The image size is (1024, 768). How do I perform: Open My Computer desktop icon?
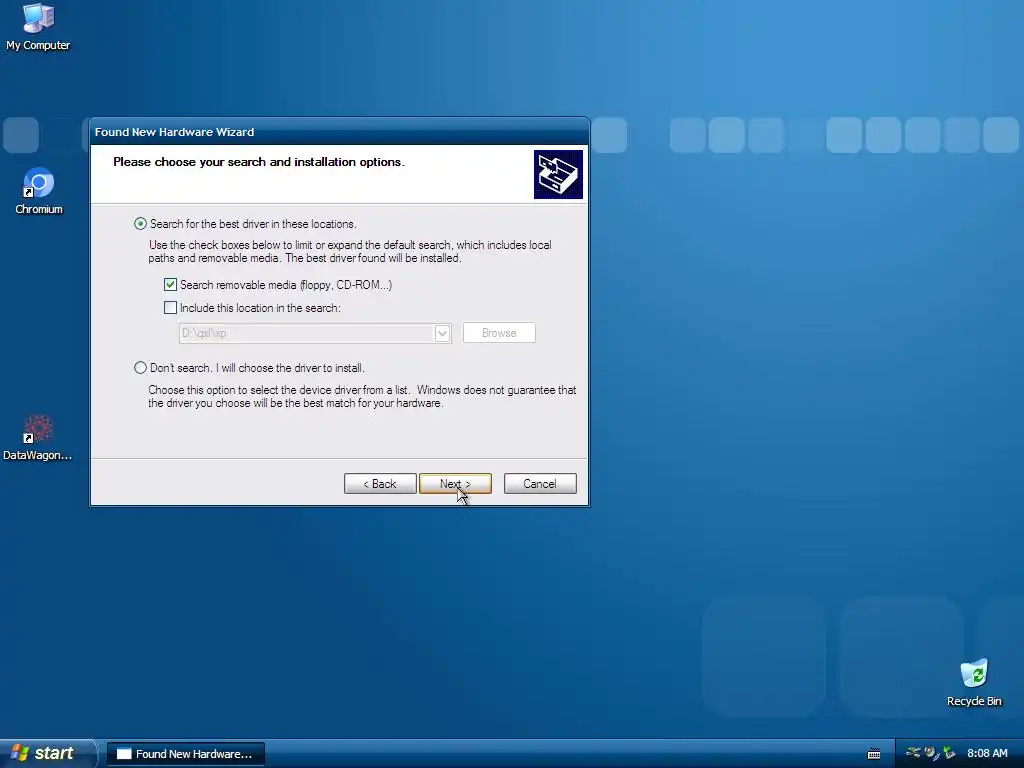click(x=38, y=27)
